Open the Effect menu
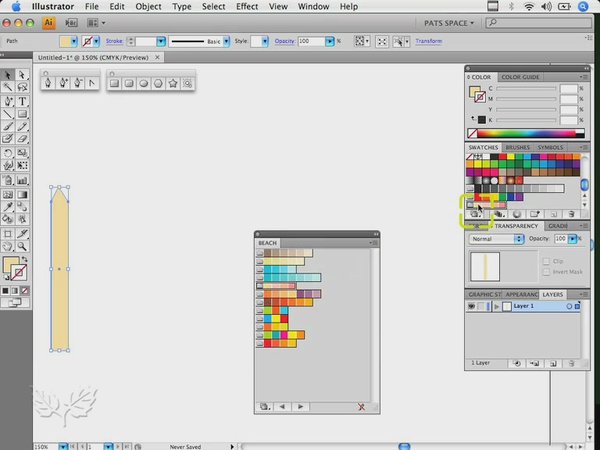The height and width of the screenshot is (450, 600). point(246,7)
